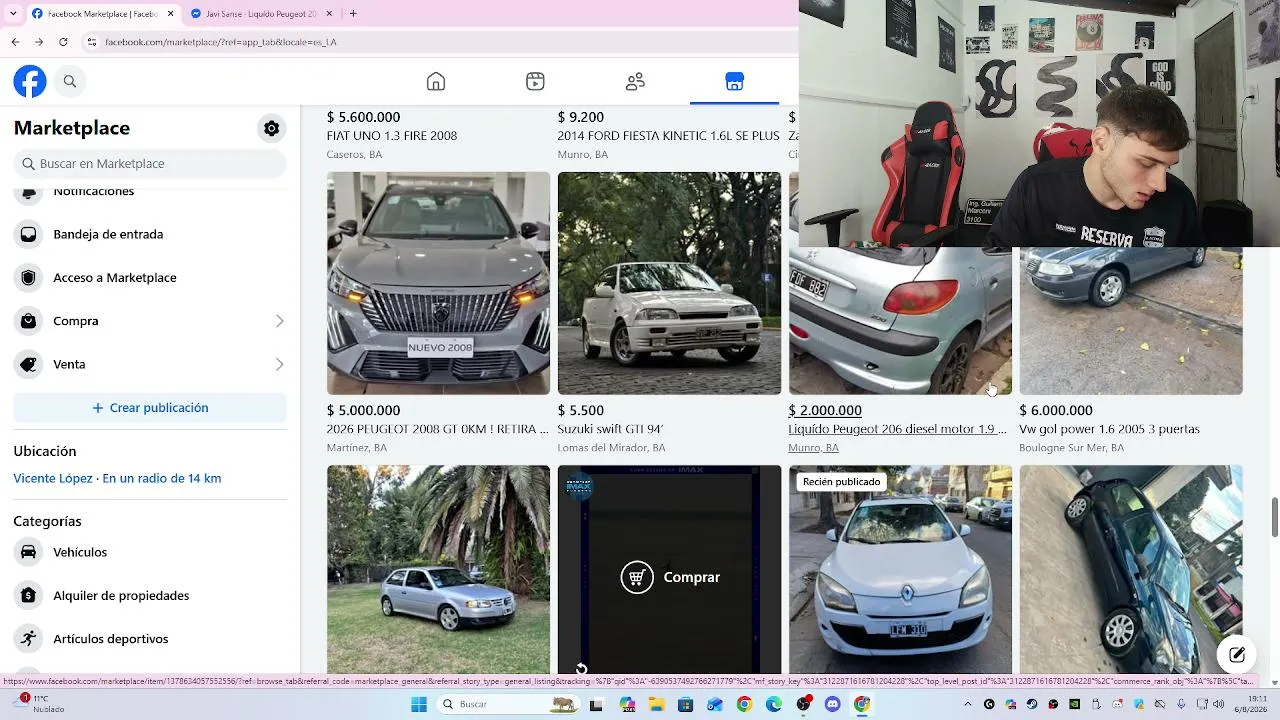Open the Nuevo 2008 Peugeot listing photo

pos(438,283)
